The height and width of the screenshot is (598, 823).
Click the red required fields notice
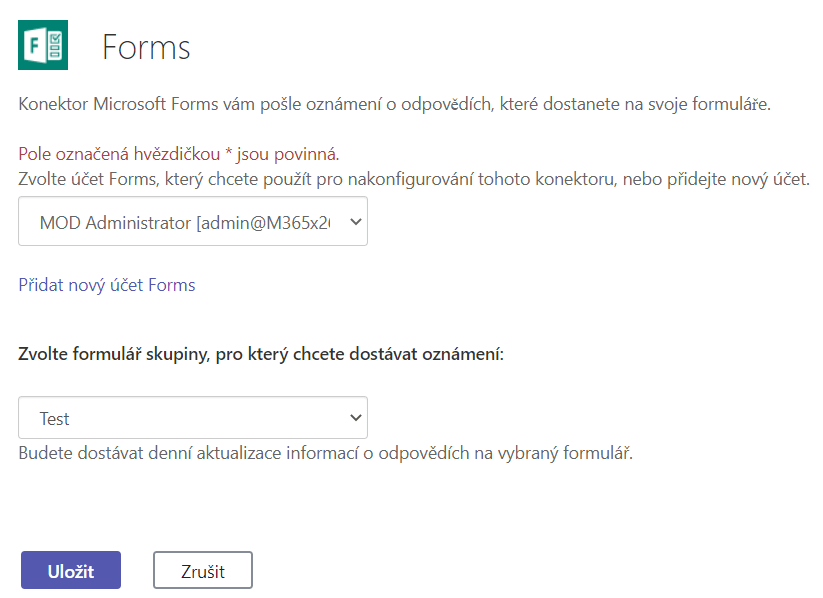[178, 154]
